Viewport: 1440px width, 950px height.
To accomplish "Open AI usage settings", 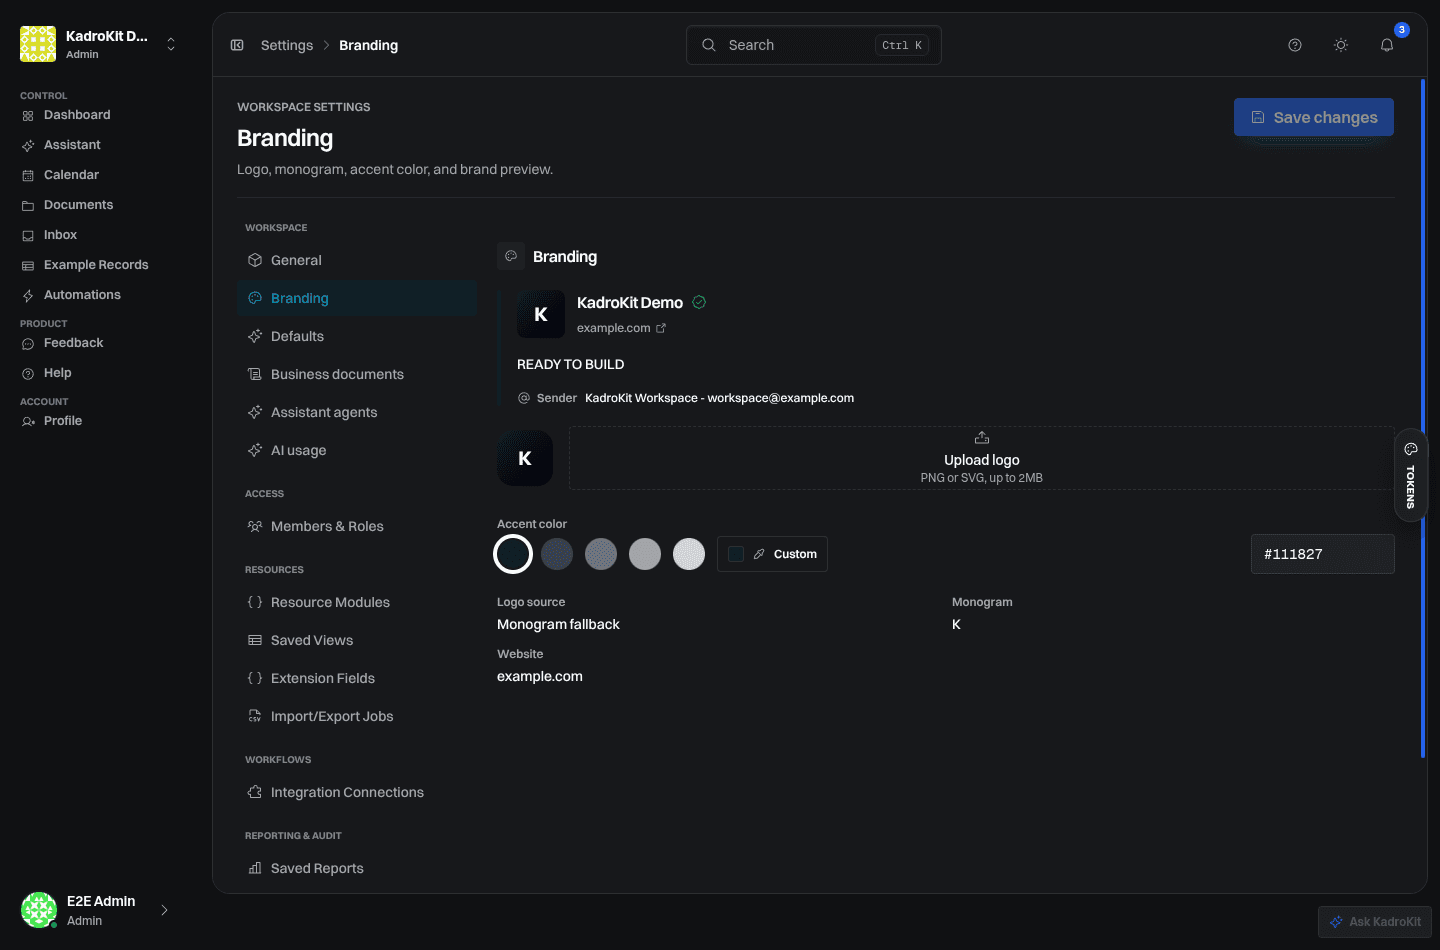I will pyautogui.click(x=357, y=450).
